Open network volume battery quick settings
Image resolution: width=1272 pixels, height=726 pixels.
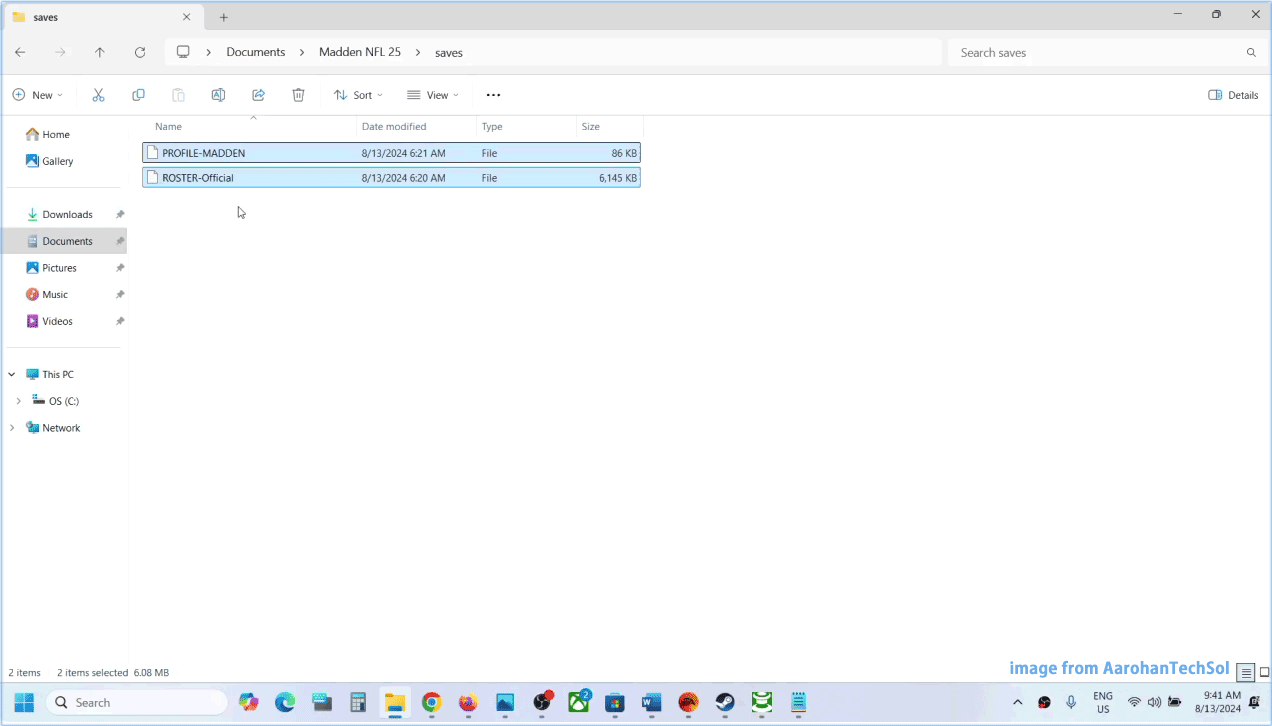[1154, 702]
